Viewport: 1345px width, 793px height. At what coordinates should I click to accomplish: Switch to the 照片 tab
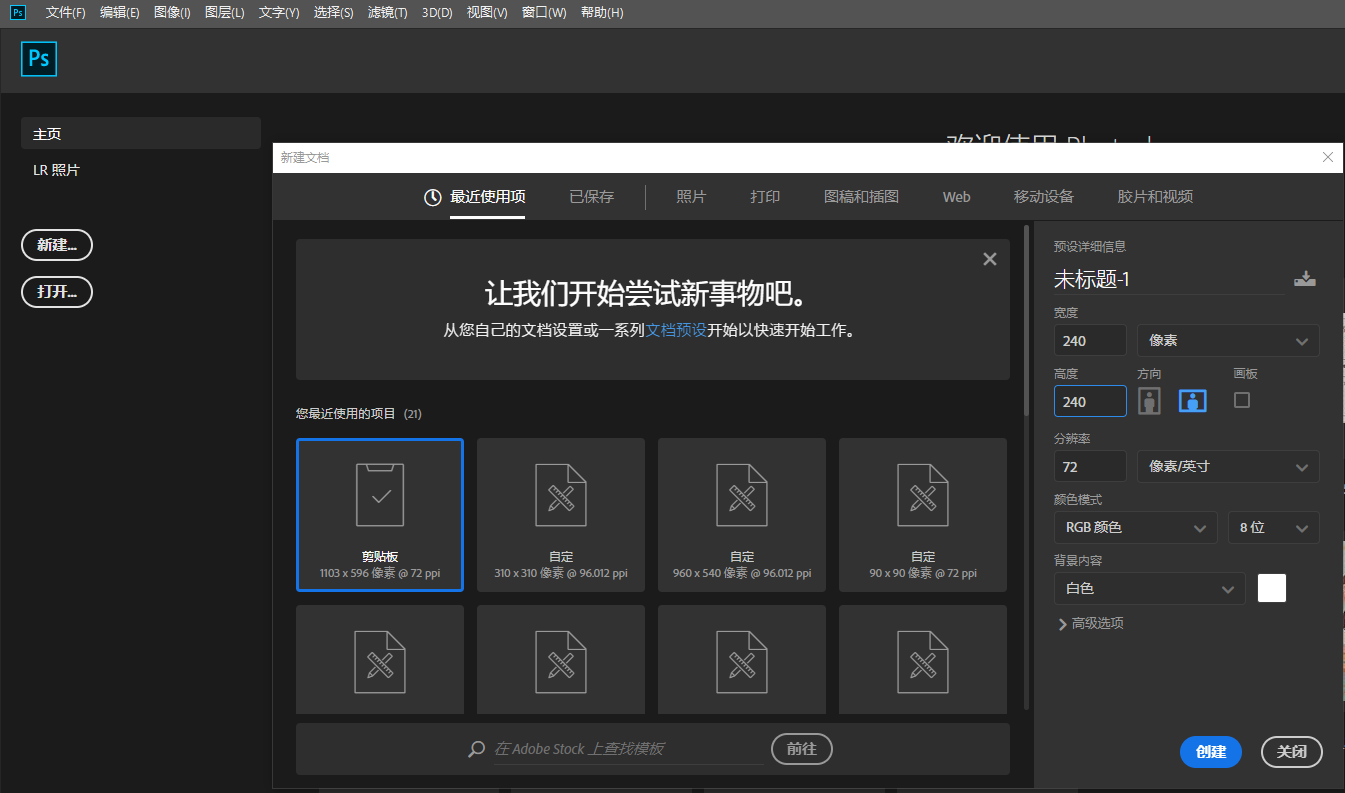point(691,197)
